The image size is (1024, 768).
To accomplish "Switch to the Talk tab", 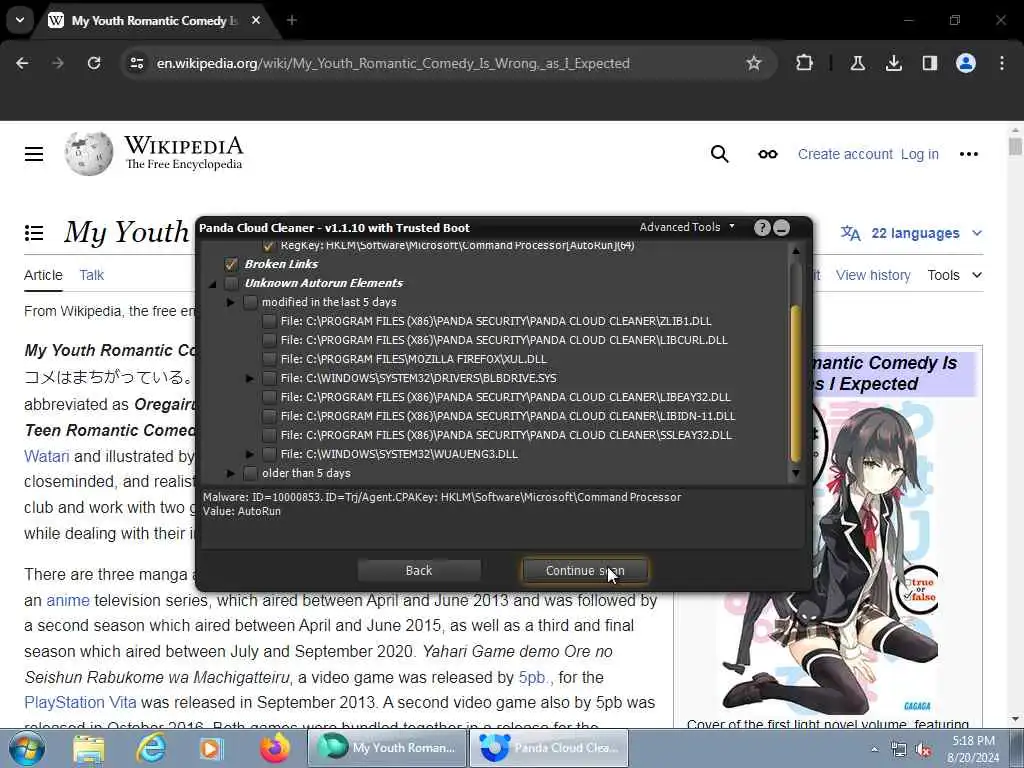I will (91, 275).
